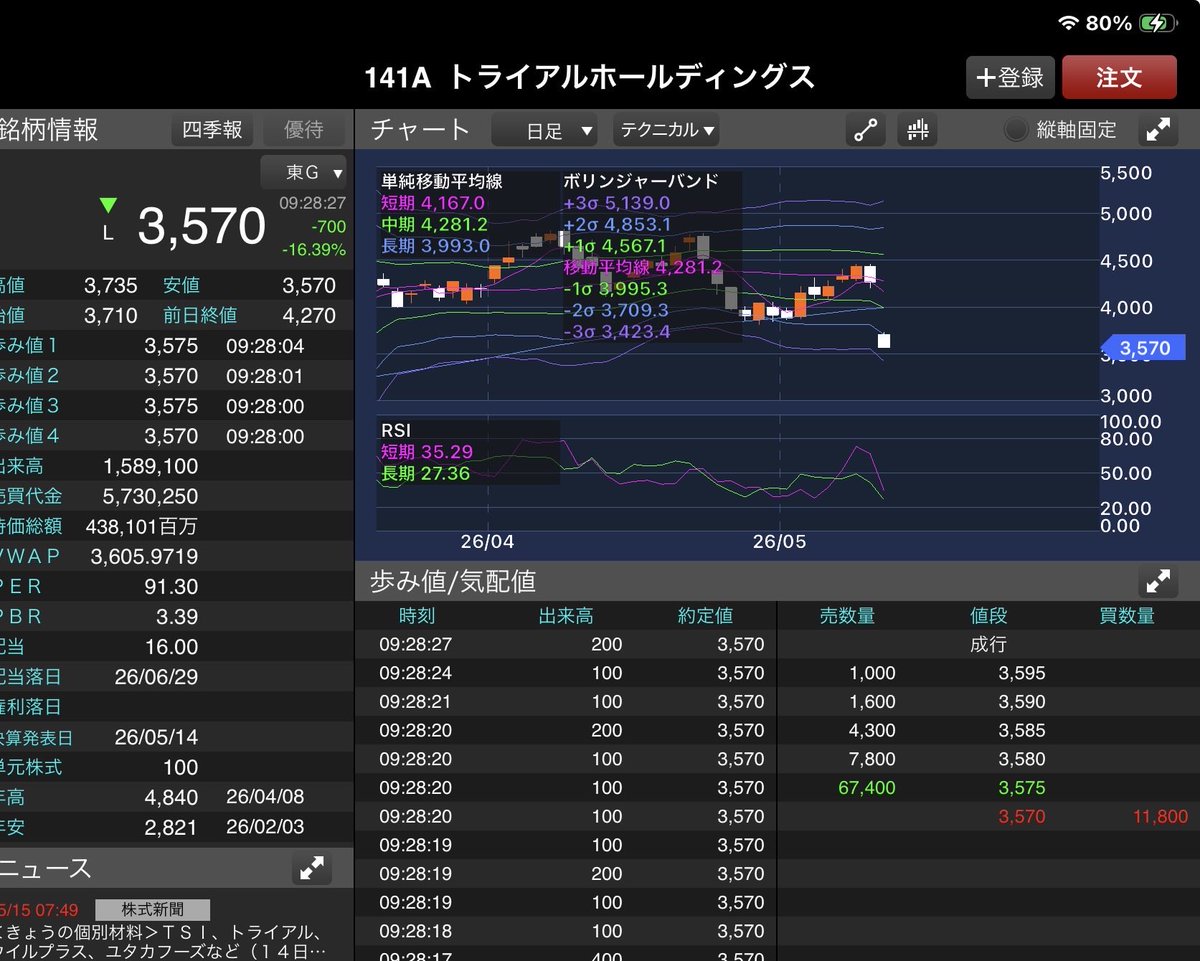
Task: Open the 日足 timeframe dropdown
Action: (x=545, y=130)
